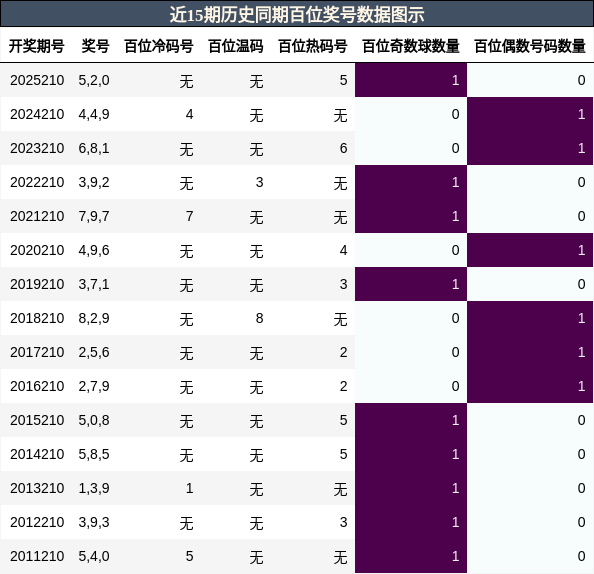Screen dimensions: 594x574
Task: Select winning number 5,4,0
Action: pos(94,556)
